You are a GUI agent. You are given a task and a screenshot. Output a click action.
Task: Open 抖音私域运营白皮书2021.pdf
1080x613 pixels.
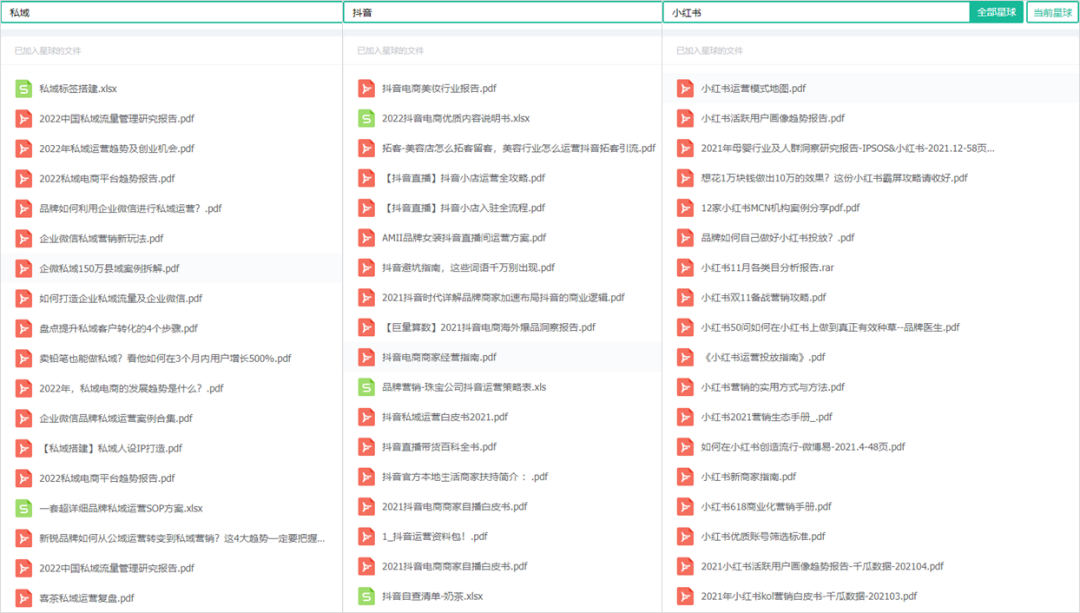pos(445,417)
